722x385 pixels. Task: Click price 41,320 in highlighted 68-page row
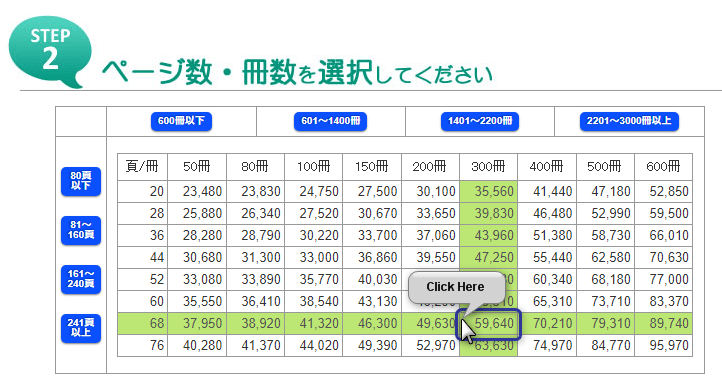[x=314, y=324]
